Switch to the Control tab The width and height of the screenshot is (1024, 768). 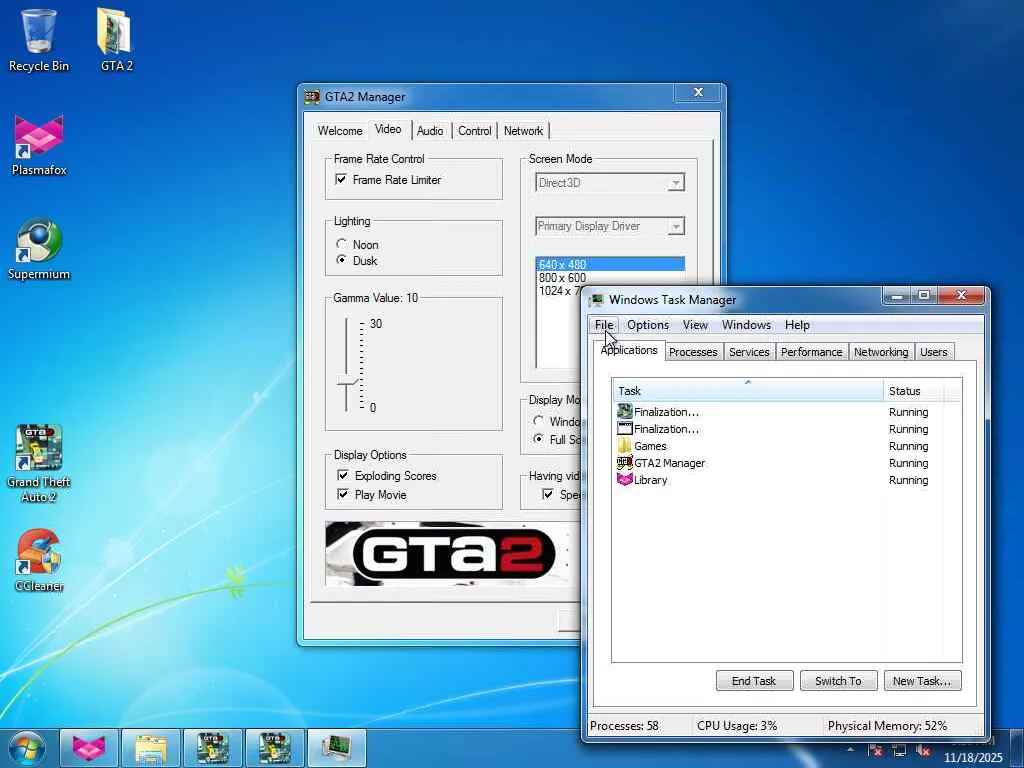pos(474,131)
